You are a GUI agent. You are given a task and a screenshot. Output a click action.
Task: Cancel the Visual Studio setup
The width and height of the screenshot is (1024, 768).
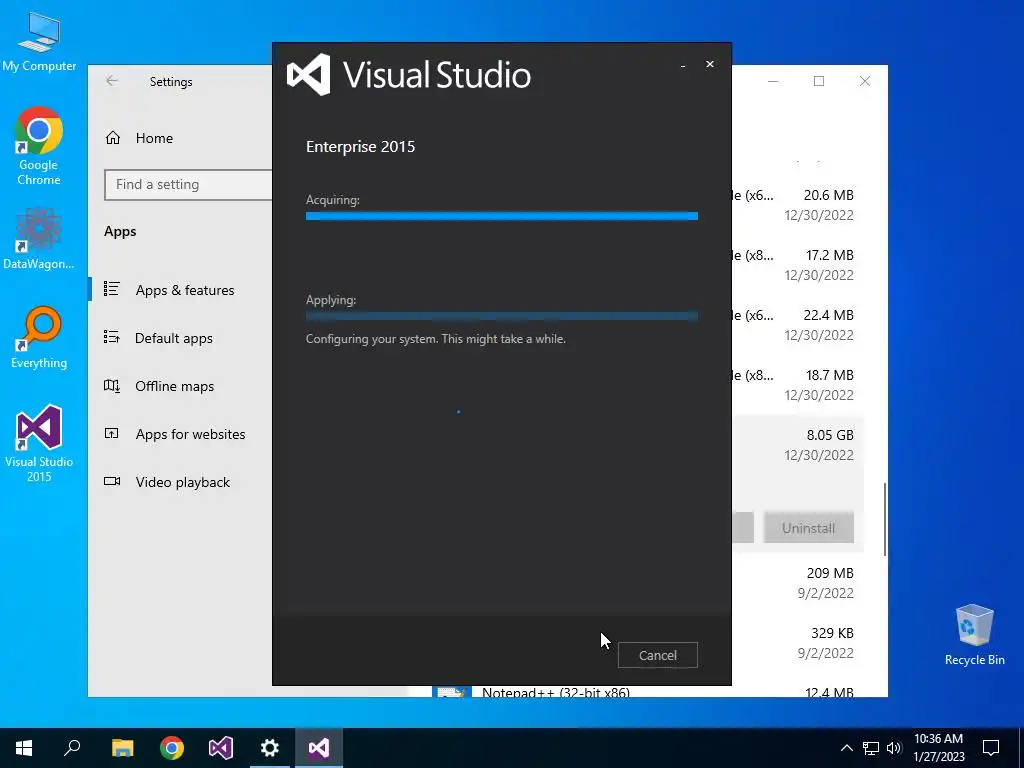coord(658,655)
